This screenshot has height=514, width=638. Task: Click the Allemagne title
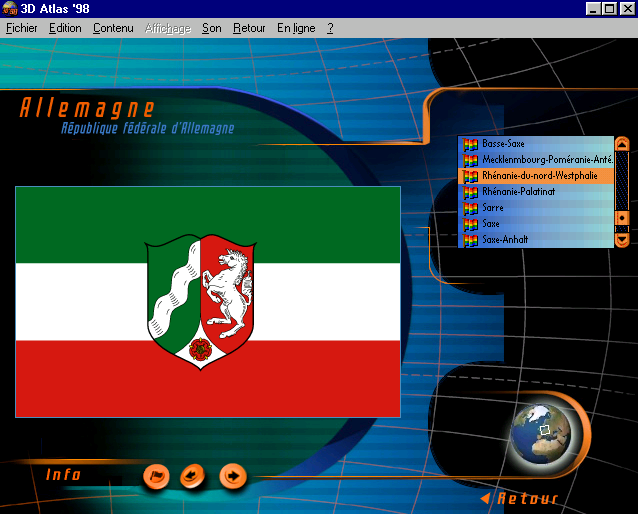click(87, 108)
